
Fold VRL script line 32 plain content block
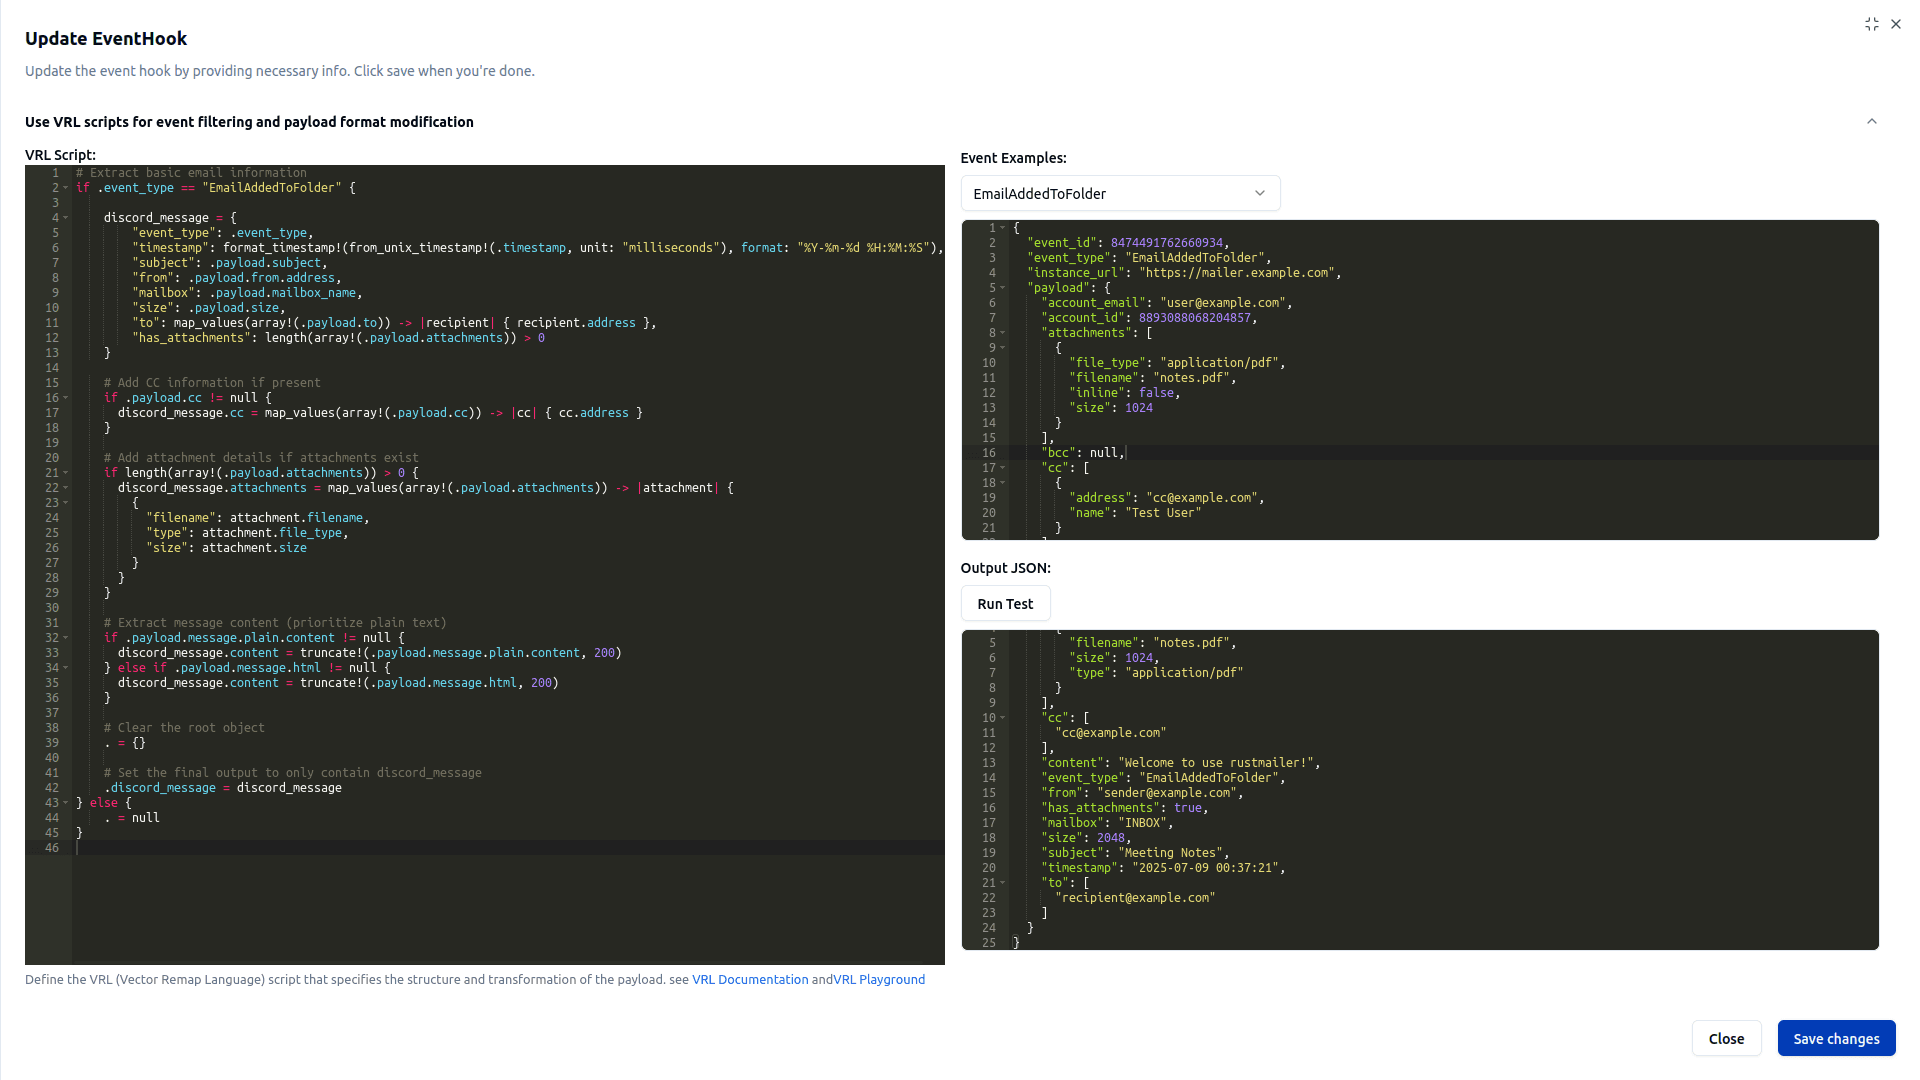point(66,638)
